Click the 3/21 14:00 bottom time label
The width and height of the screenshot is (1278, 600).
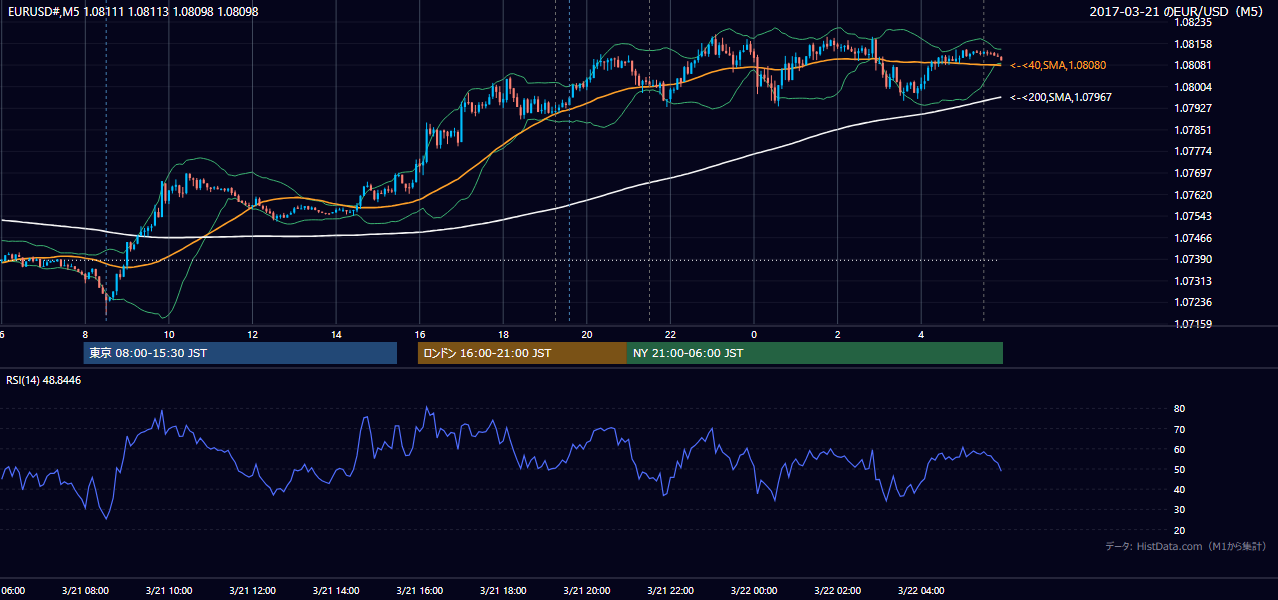click(x=336, y=590)
